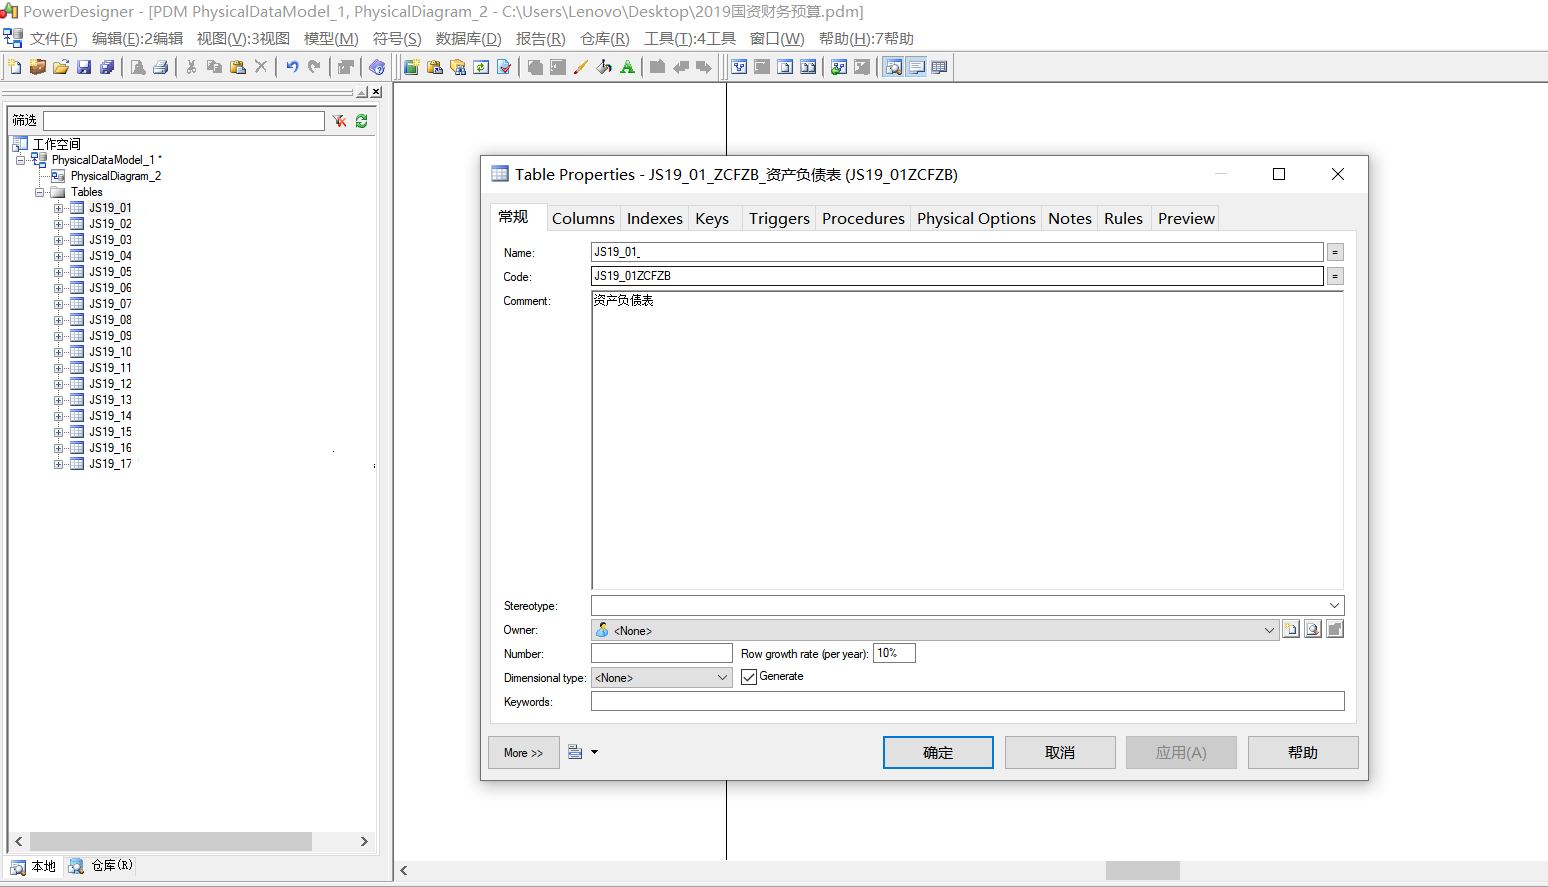1548x887 pixels.
Task: Click the help book icon in toolbar
Action: point(377,67)
